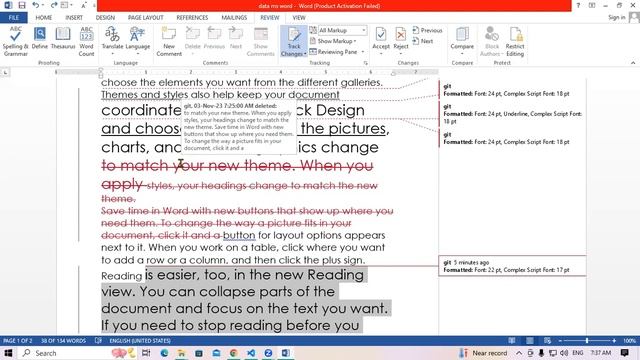Switch to Web Layout view
Screen dimensions: 640x360
tap(548, 340)
